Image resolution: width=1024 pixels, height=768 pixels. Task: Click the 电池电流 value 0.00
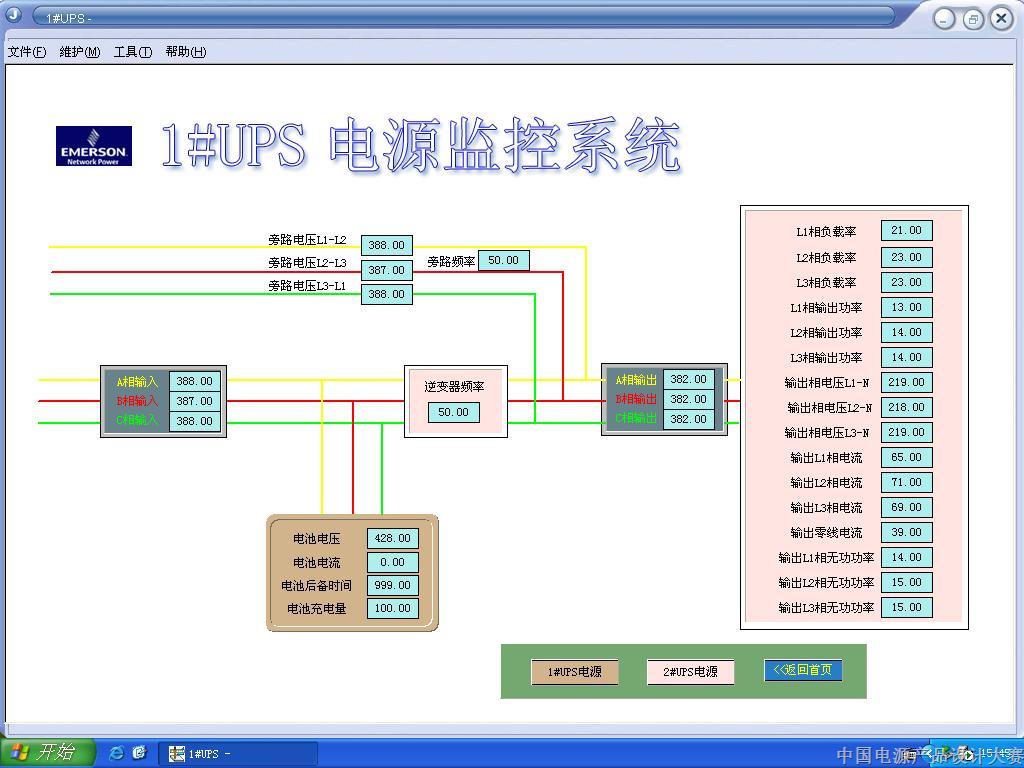point(392,562)
